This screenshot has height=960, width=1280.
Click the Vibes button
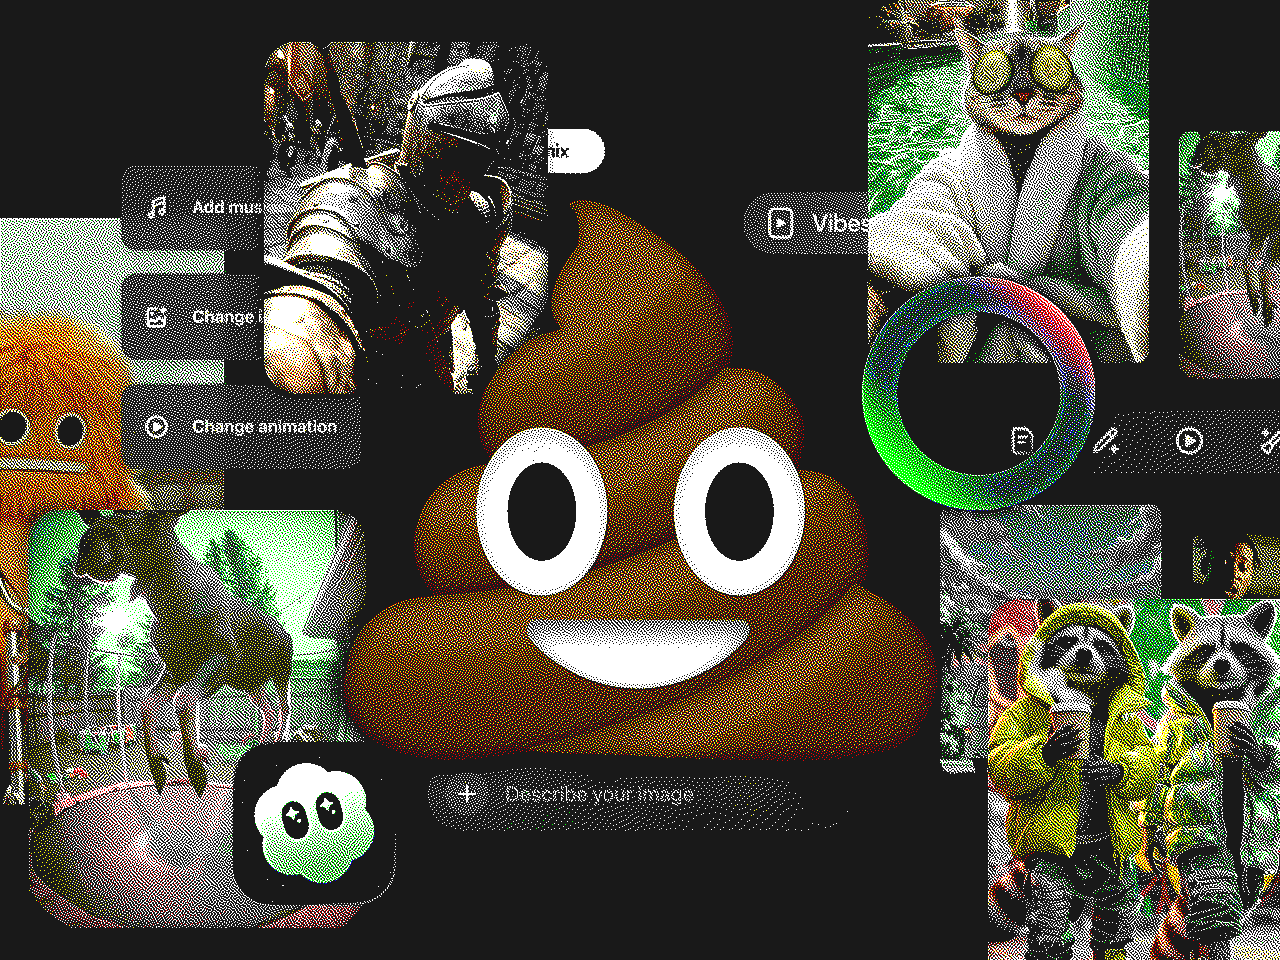click(807, 223)
